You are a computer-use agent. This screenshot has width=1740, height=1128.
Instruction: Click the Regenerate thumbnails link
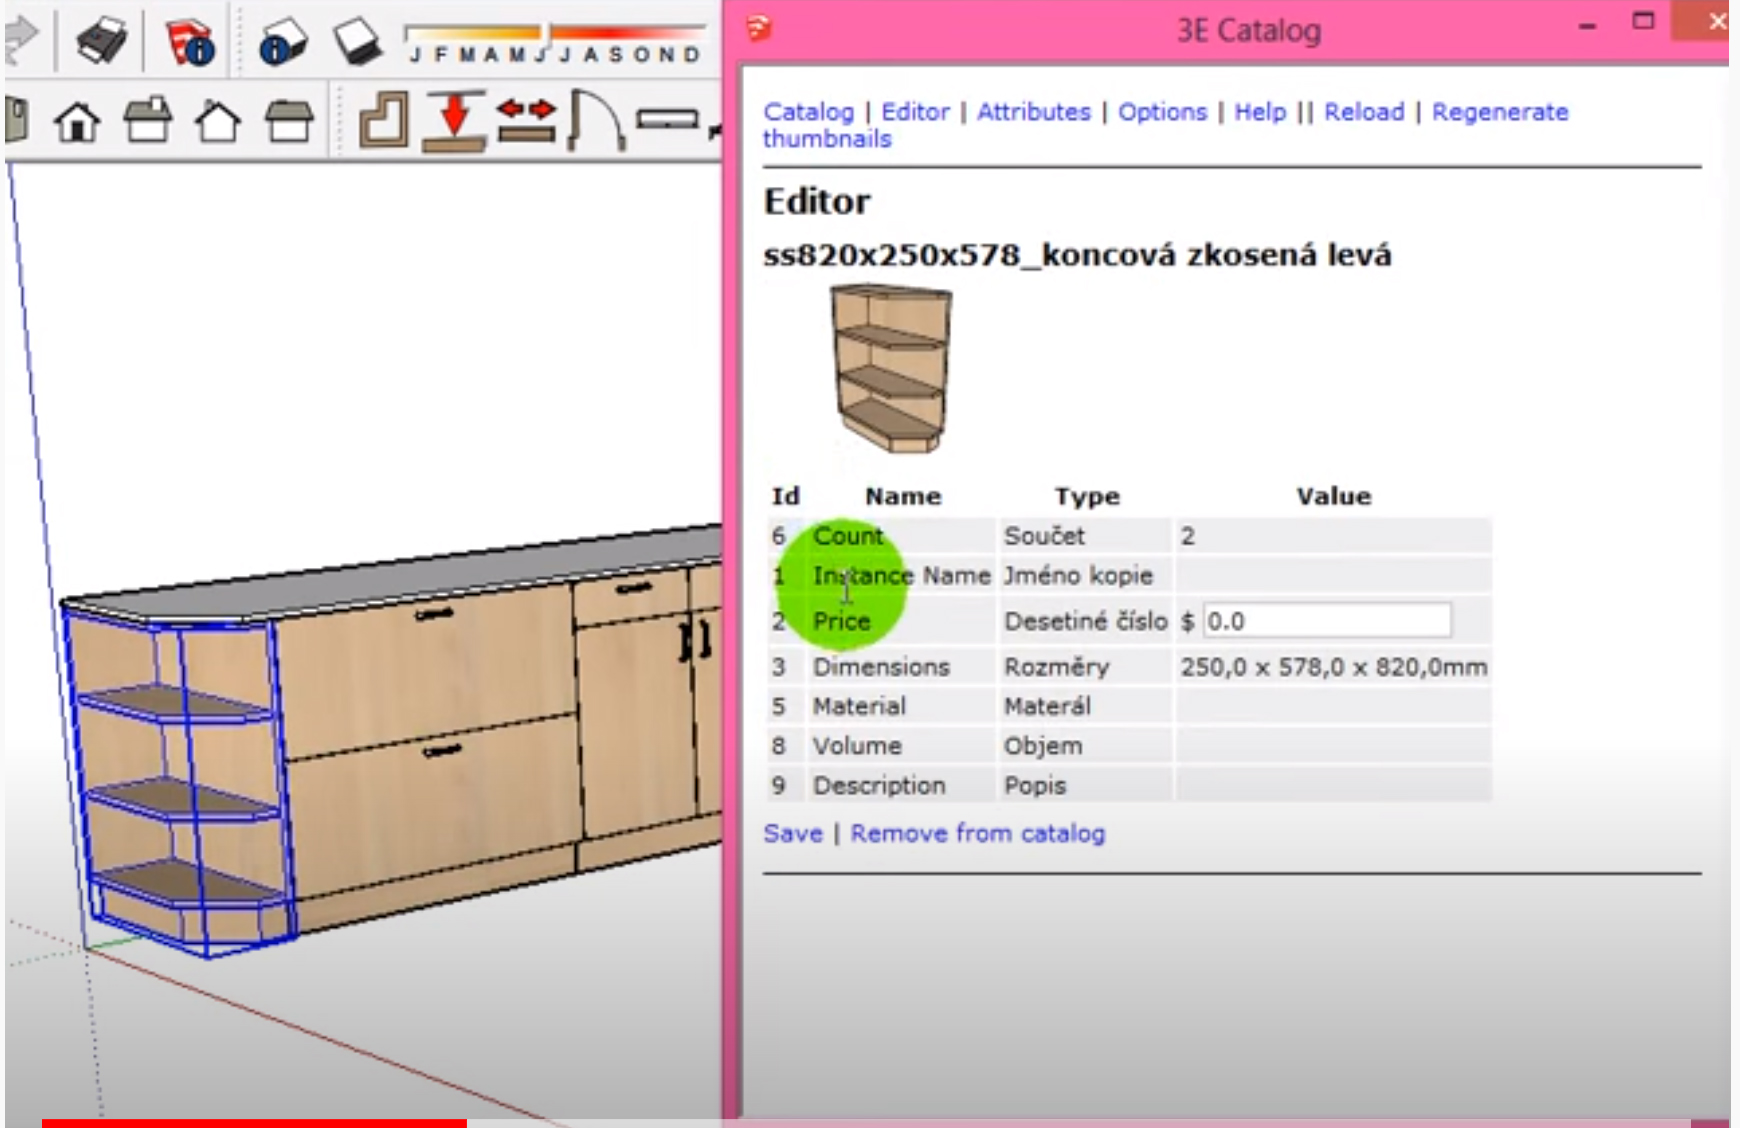pos(1499,112)
